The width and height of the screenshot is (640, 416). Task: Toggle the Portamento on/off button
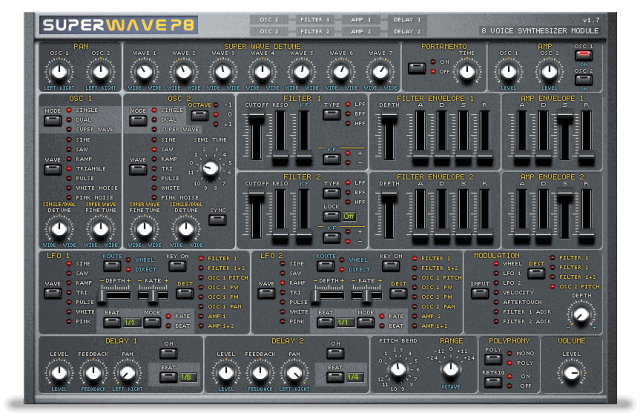[x=417, y=68]
